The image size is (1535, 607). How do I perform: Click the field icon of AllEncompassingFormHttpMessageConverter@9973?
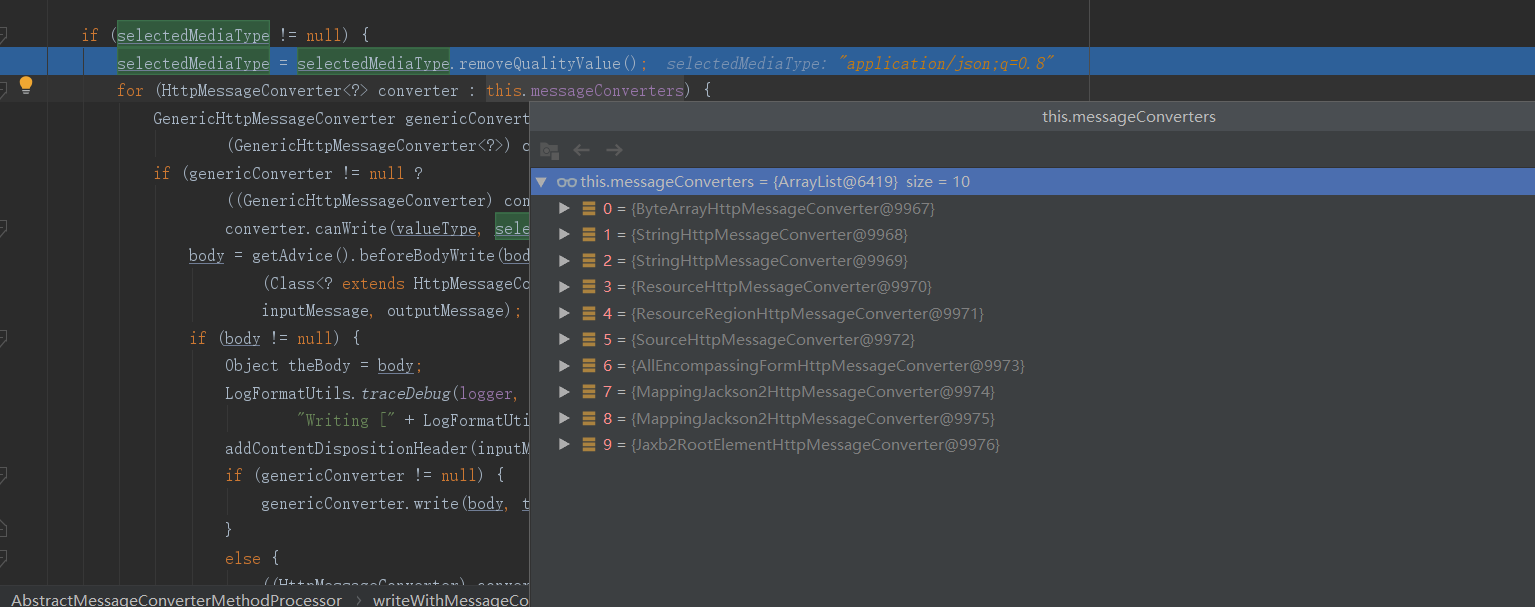pos(590,366)
